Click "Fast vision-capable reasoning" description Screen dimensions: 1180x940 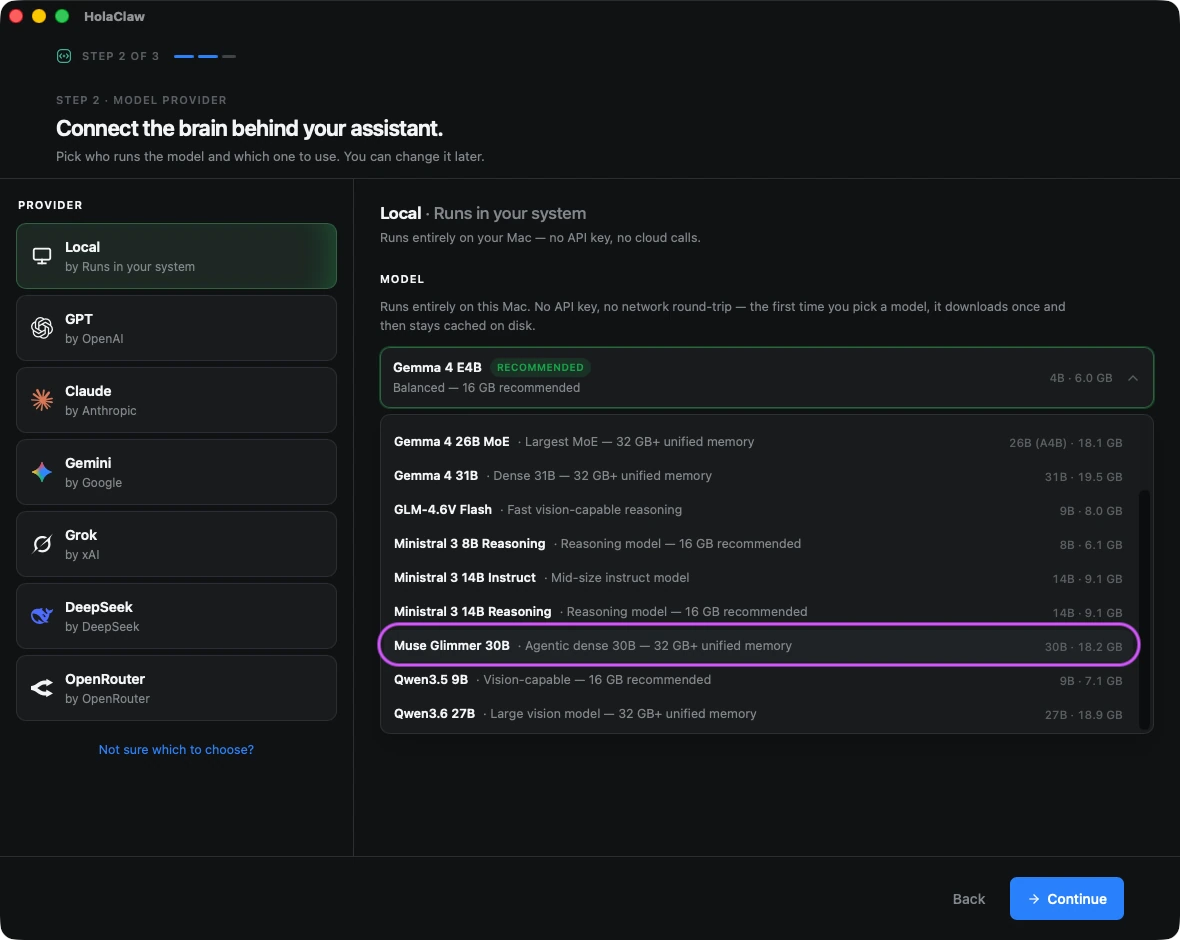[x=595, y=510]
